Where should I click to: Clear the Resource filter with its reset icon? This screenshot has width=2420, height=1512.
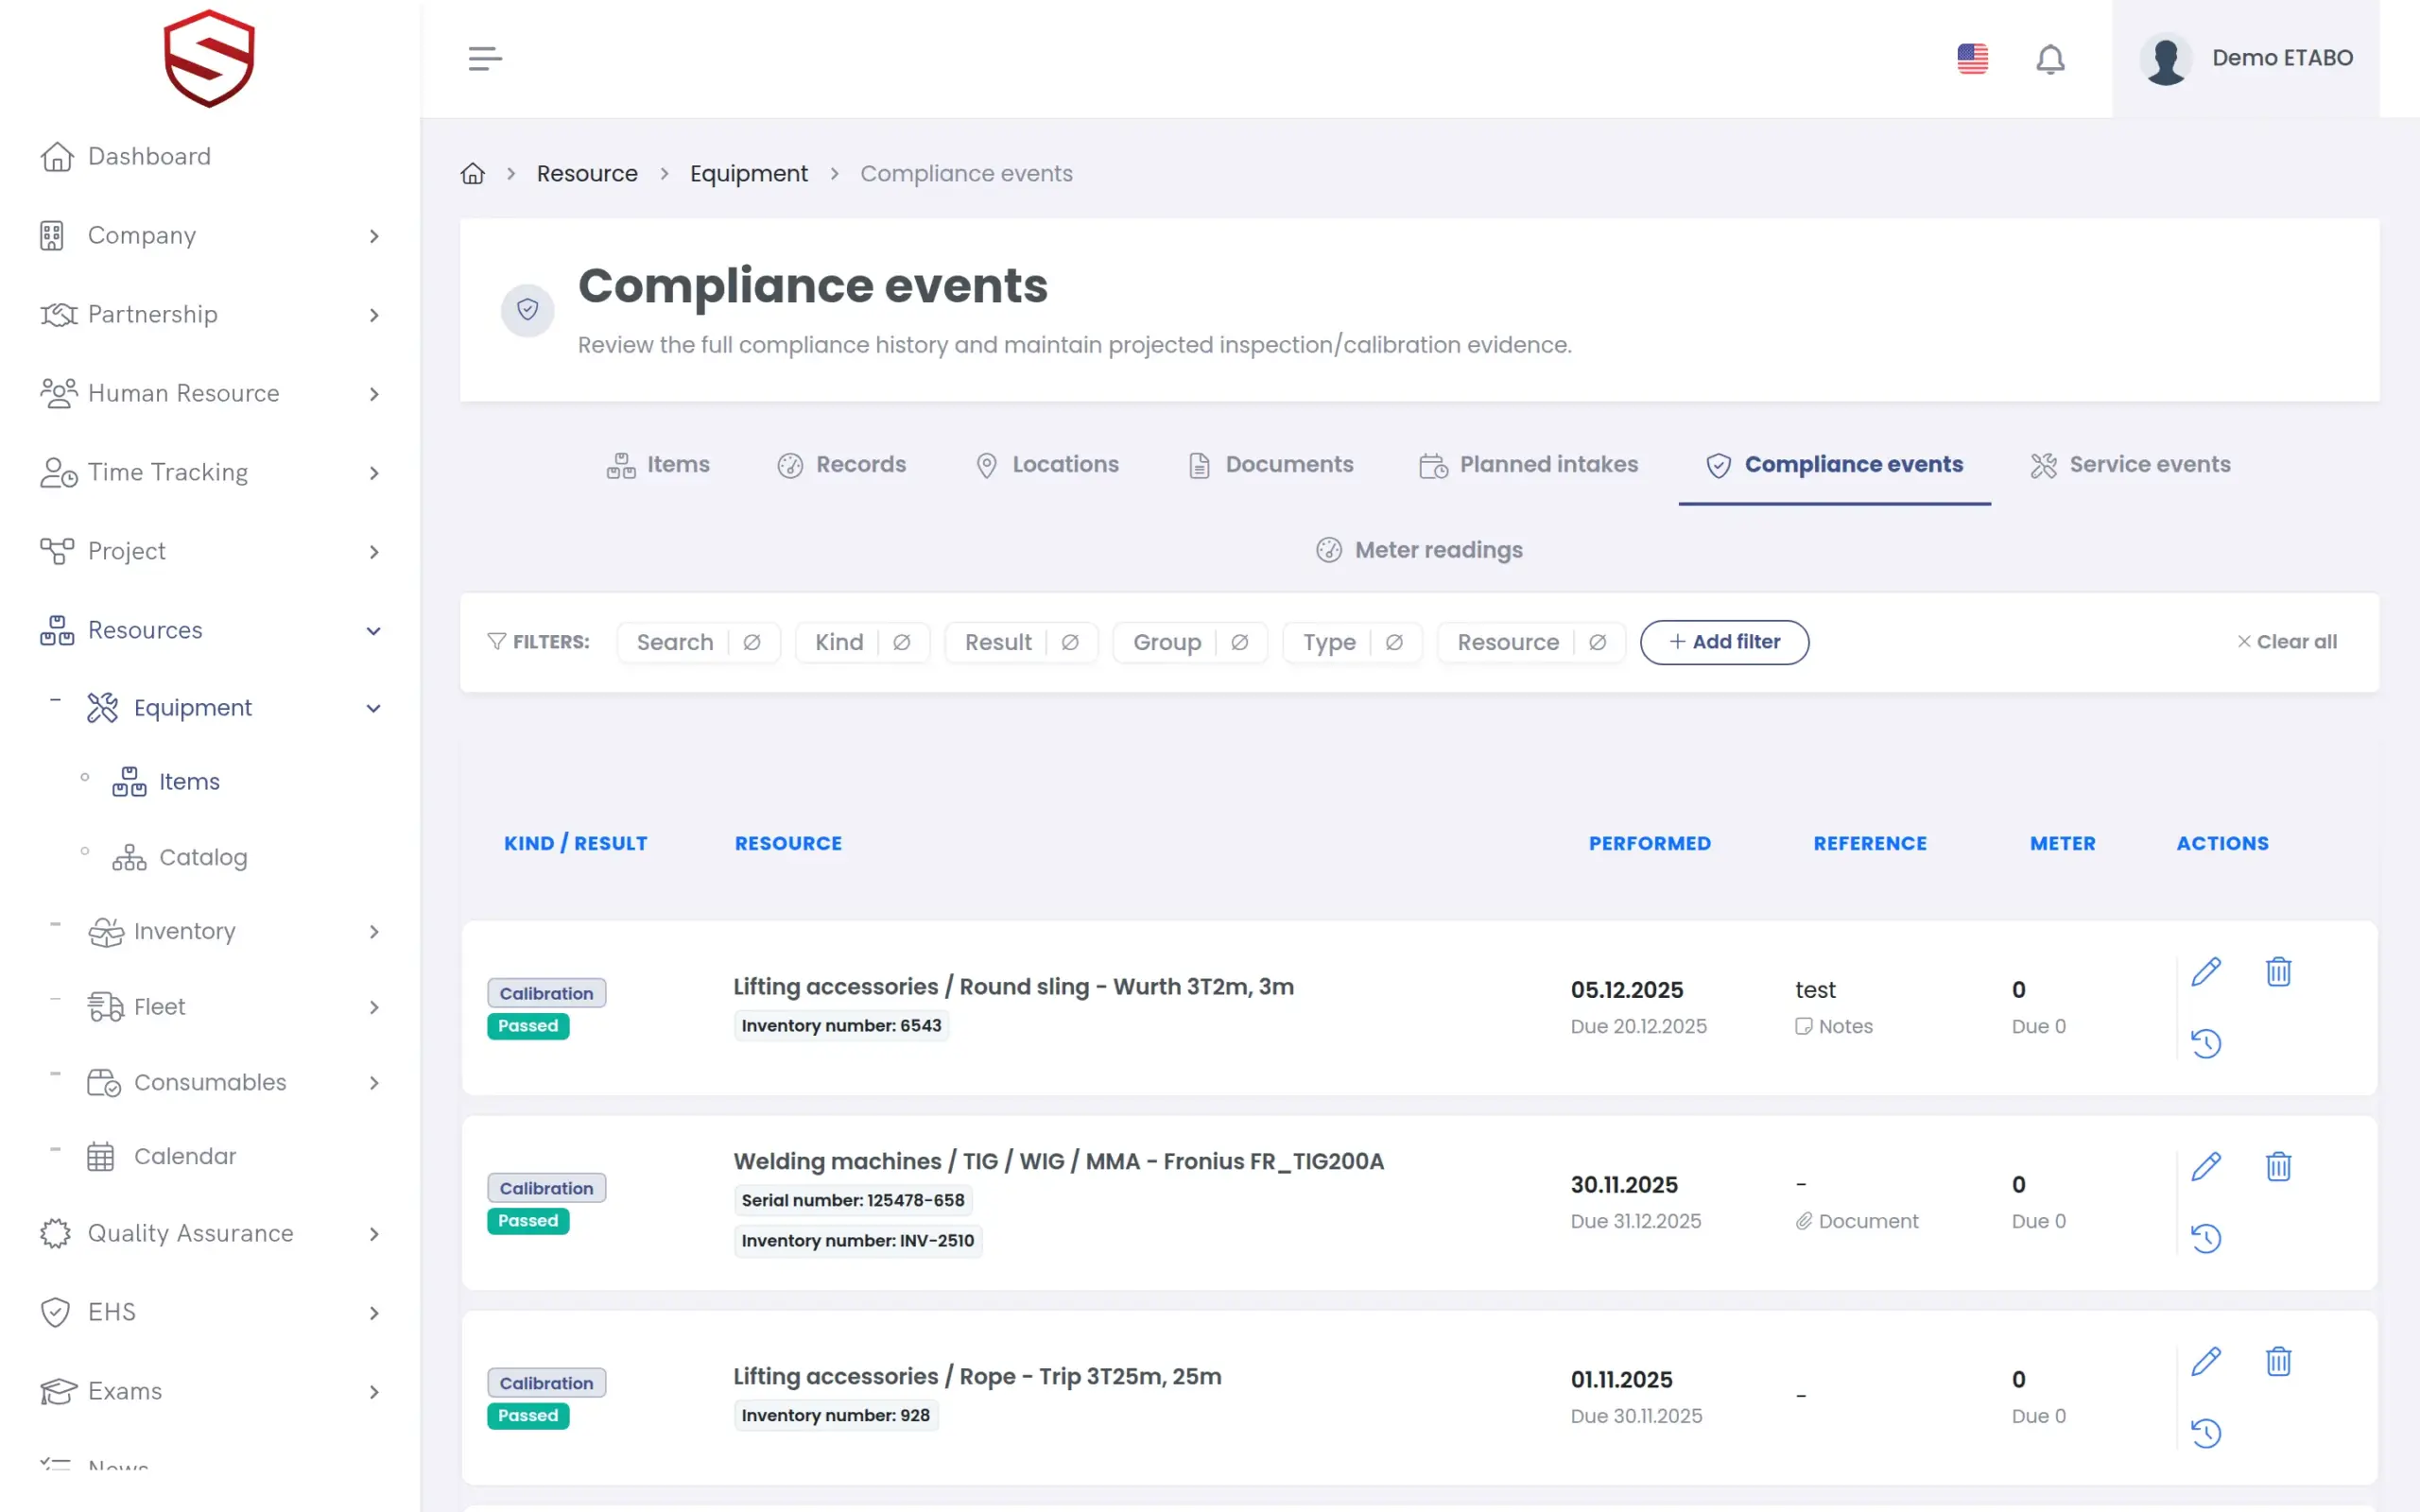coord(1597,642)
